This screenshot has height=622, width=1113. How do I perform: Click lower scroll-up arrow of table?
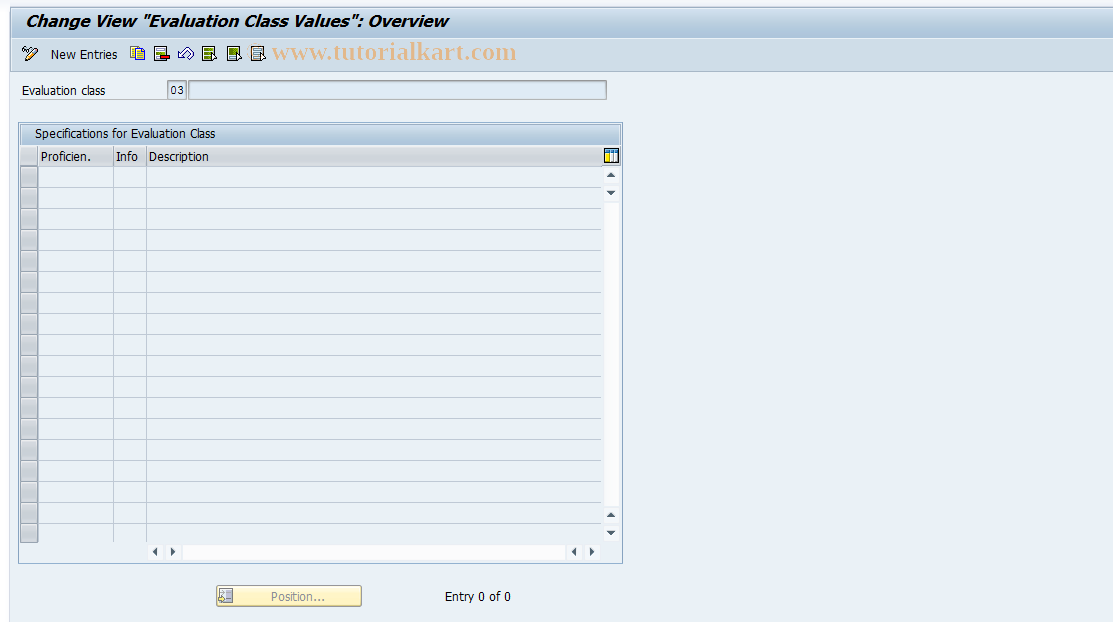coord(611,515)
